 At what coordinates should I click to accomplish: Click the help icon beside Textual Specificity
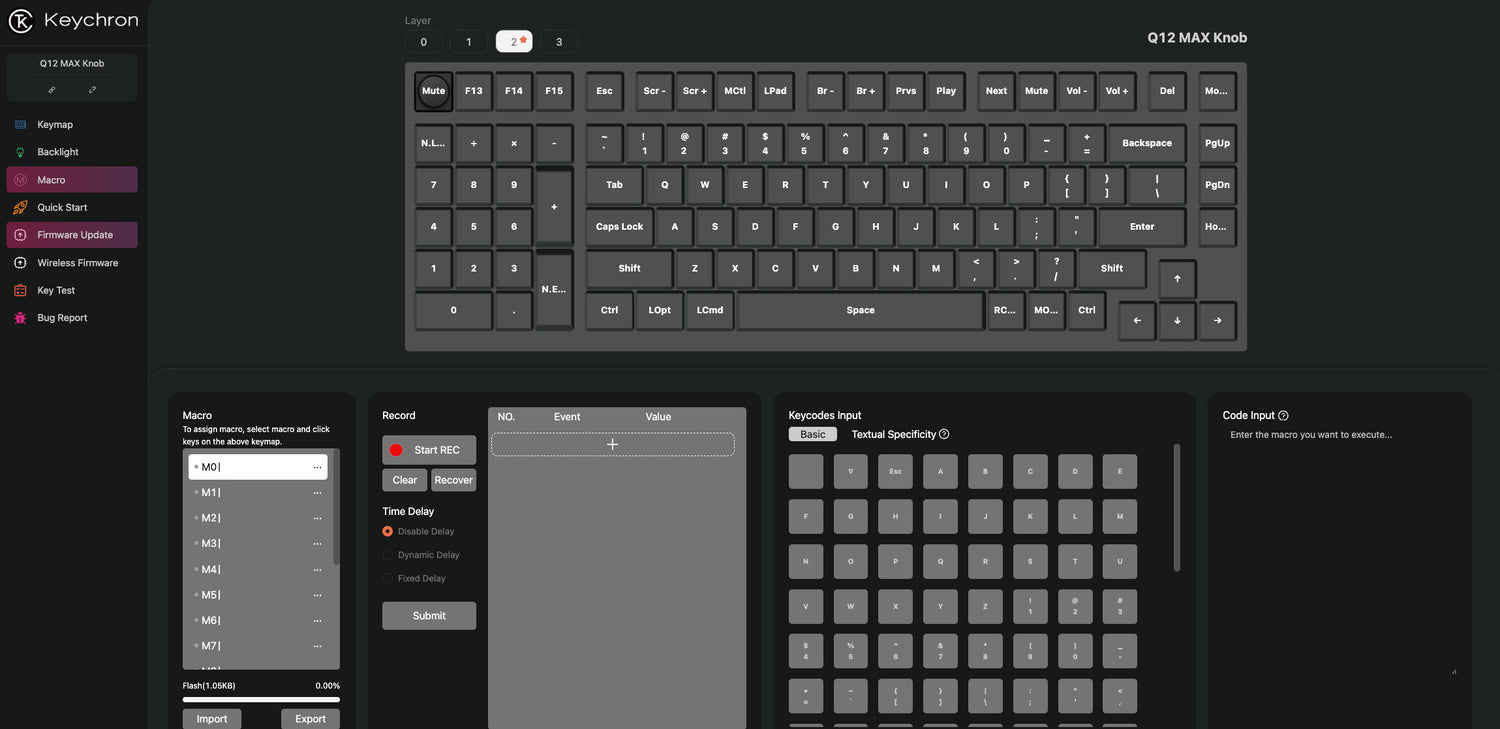tap(944, 434)
